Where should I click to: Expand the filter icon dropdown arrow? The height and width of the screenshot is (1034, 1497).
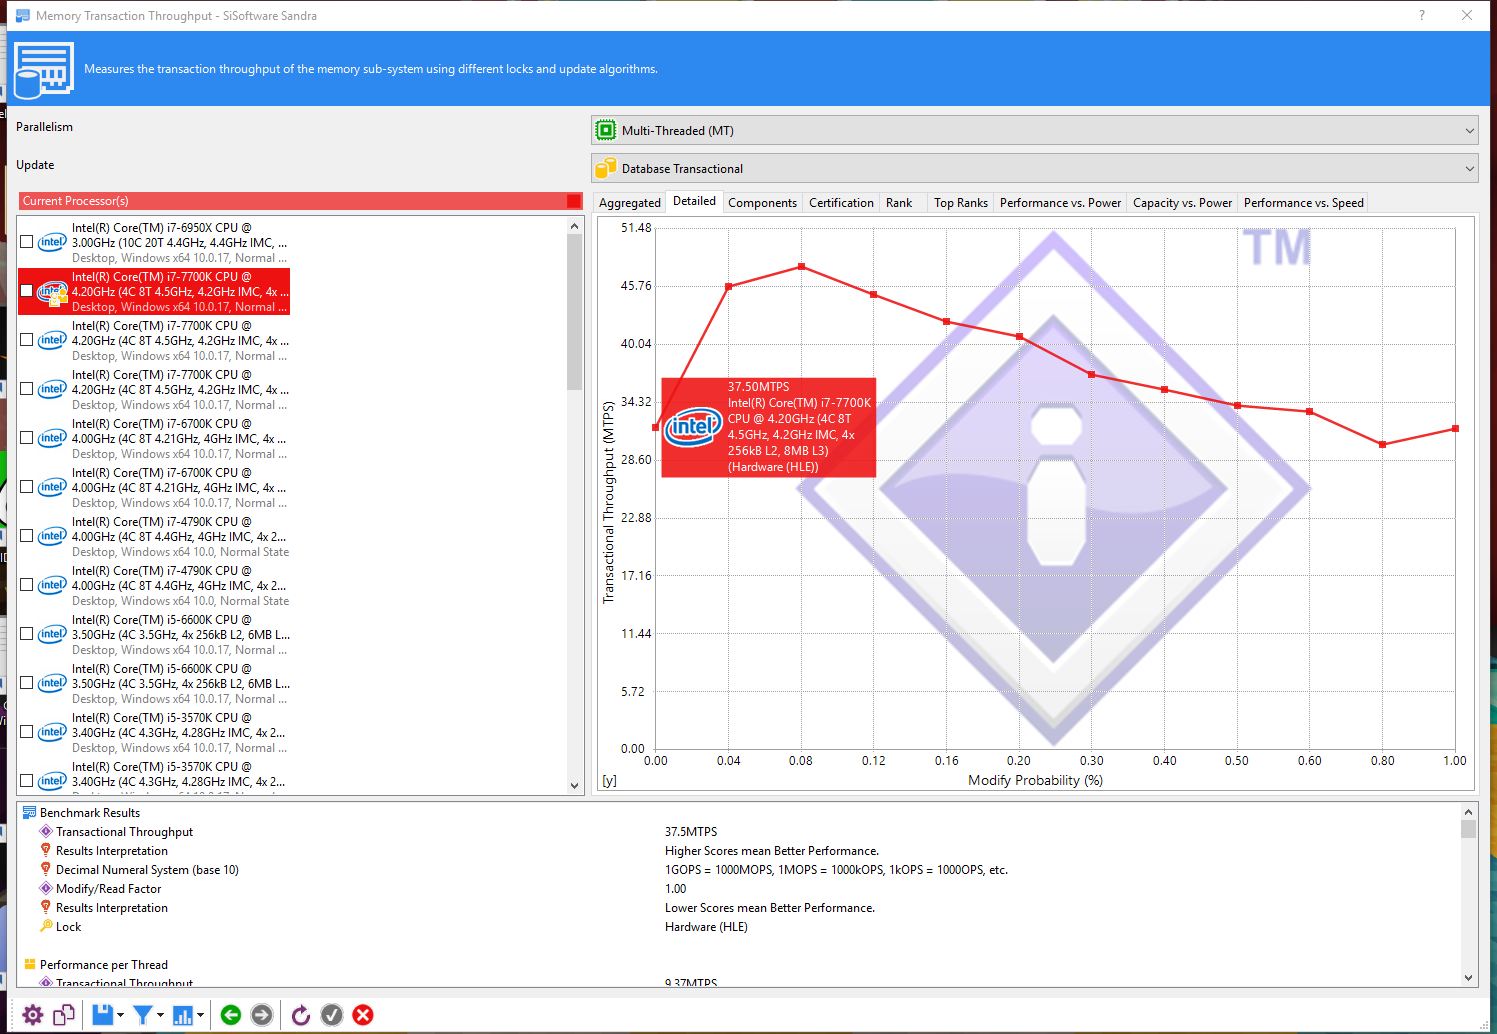[x=160, y=1015]
